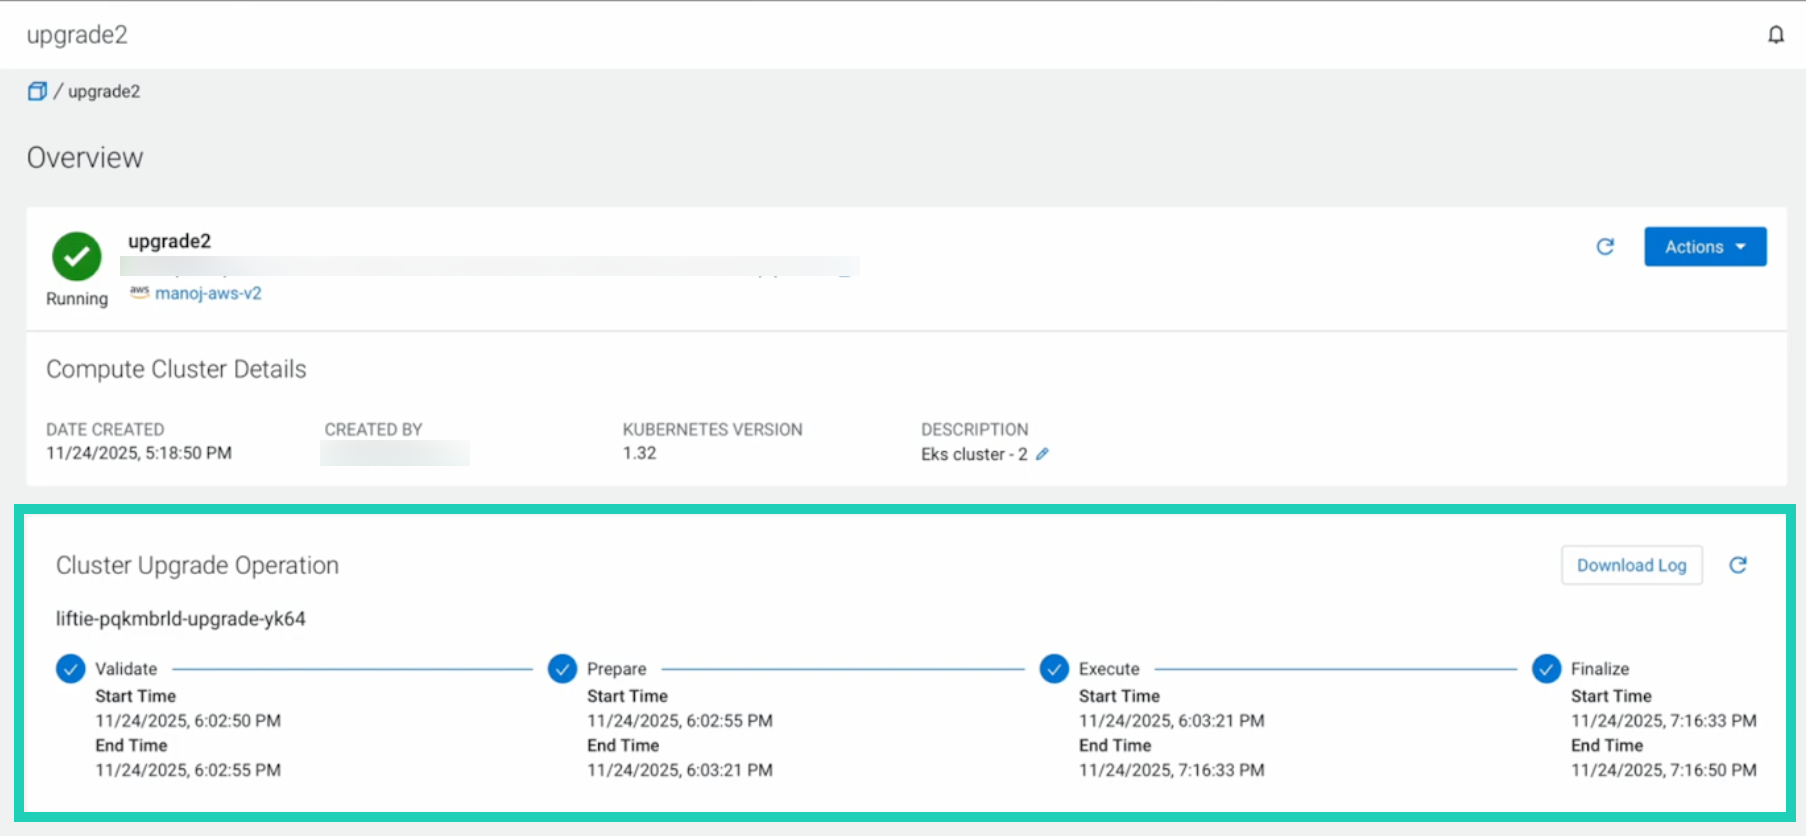Click the Kubernetes version value 1.32

click(x=639, y=453)
